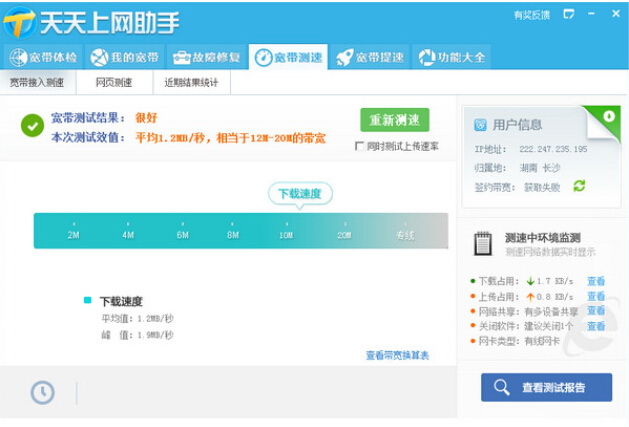Click the magnifier icon on 查看测试报告
The width and height of the screenshot is (629, 427).
[x=501, y=387]
